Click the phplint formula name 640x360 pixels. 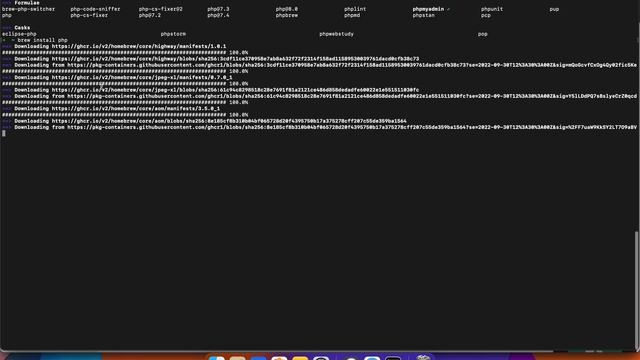(x=355, y=9)
